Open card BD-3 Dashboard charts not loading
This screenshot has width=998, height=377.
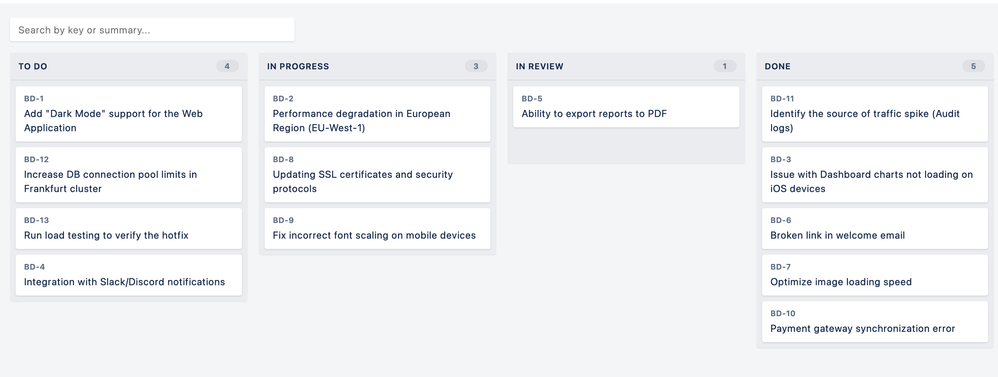tap(875, 175)
